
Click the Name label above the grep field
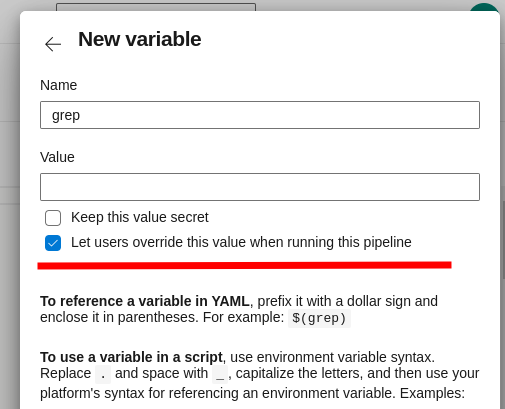tap(59, 85)
